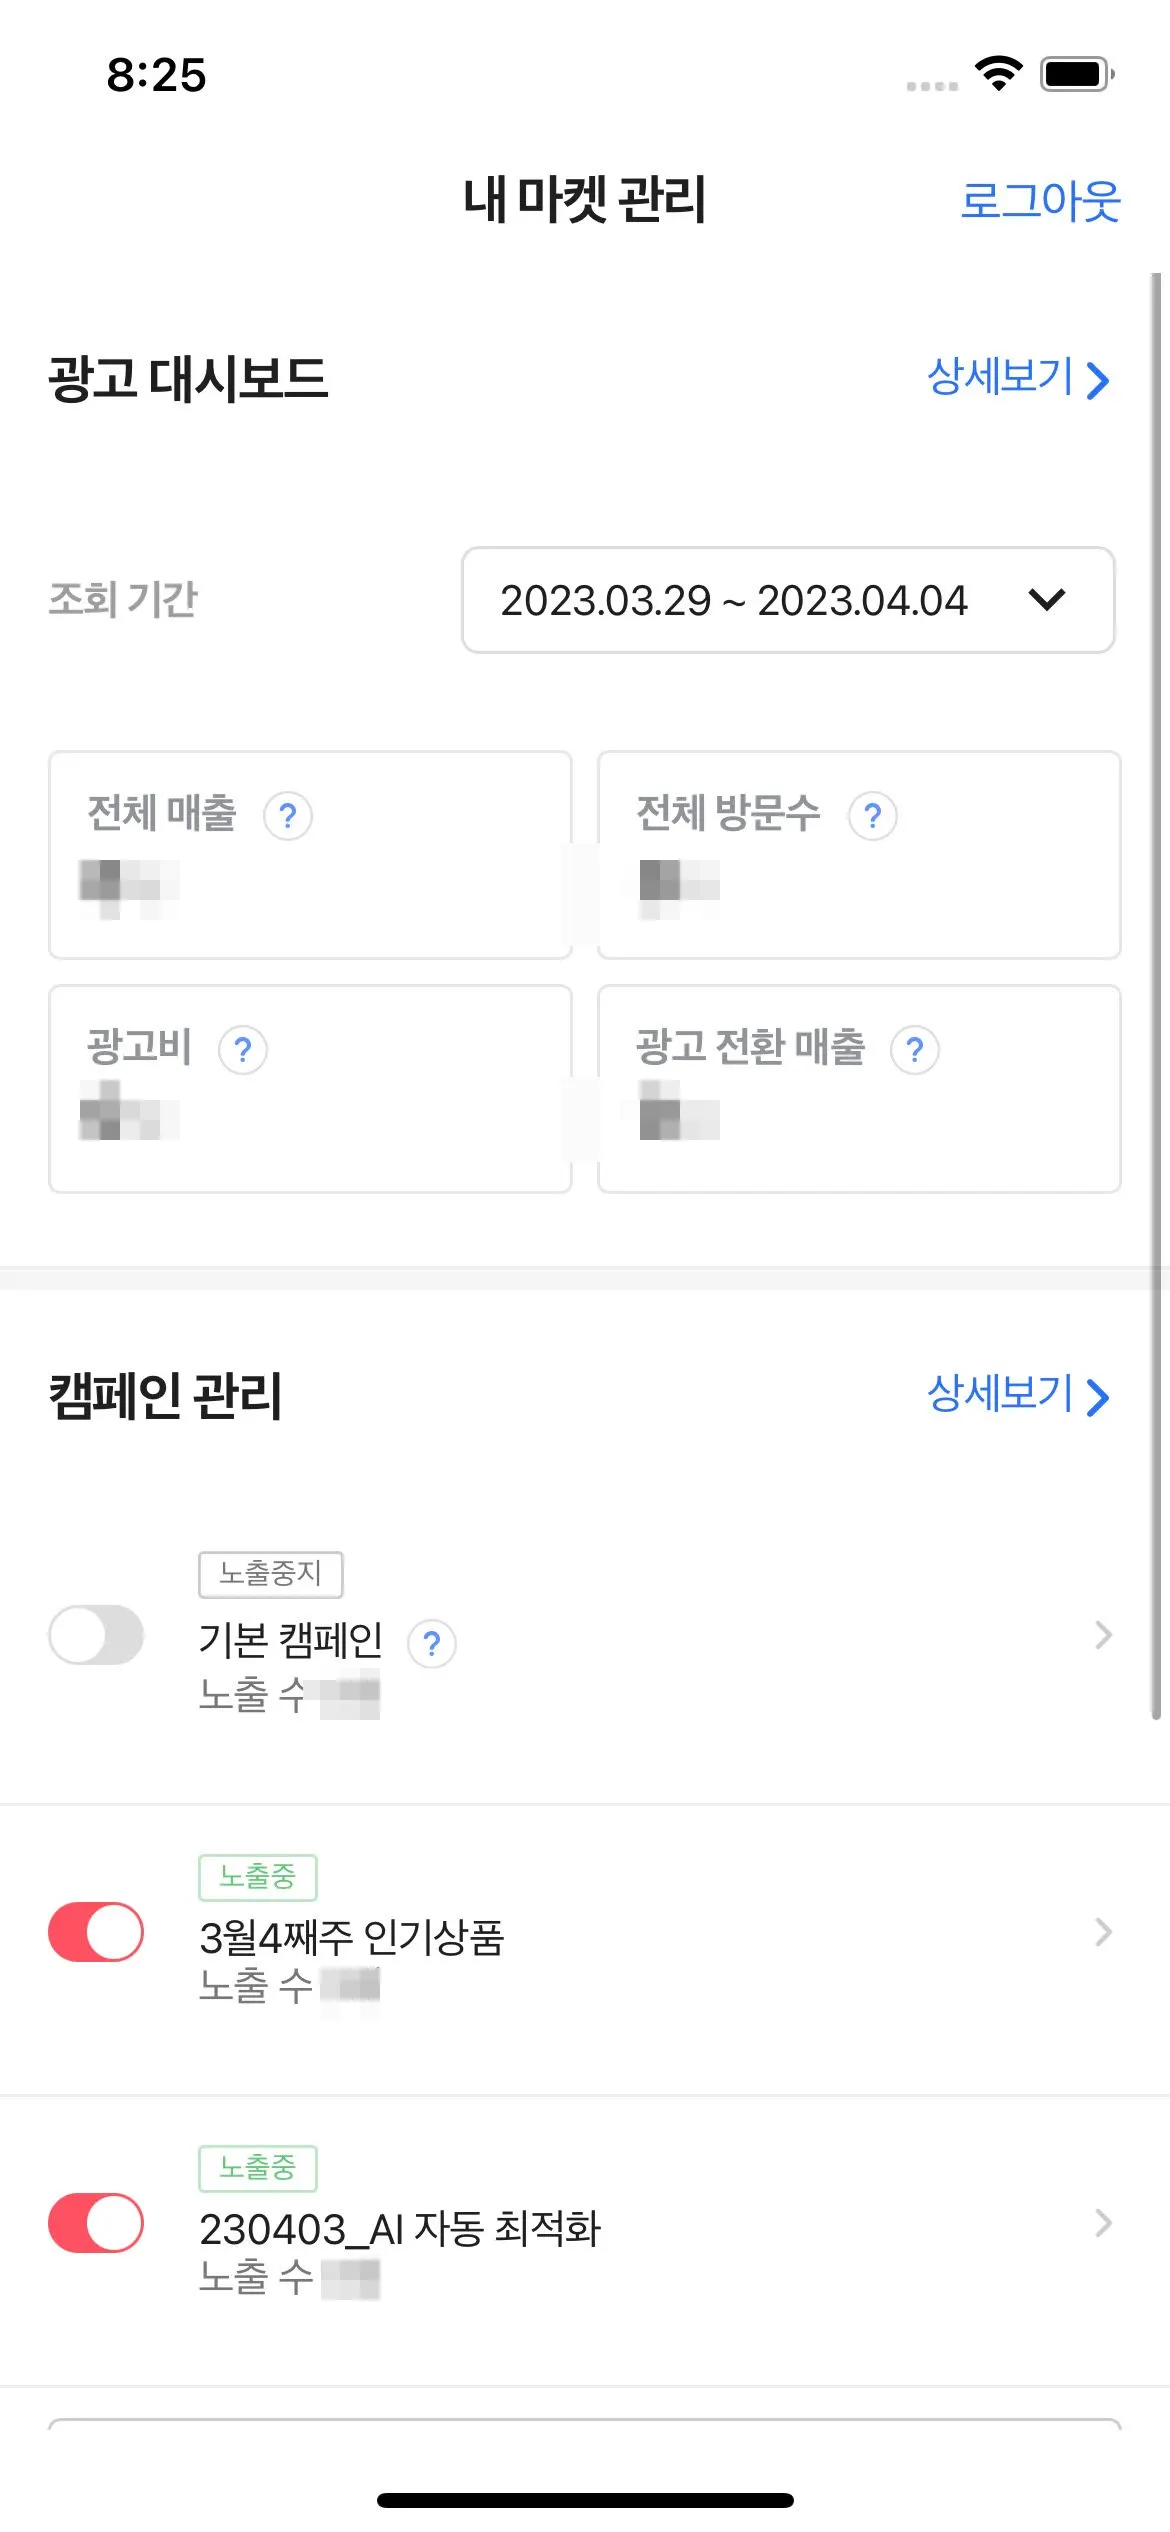The image size is (1170, 2532).
Task: Click help icon beside 광고비
Action: click(242, 1050)
